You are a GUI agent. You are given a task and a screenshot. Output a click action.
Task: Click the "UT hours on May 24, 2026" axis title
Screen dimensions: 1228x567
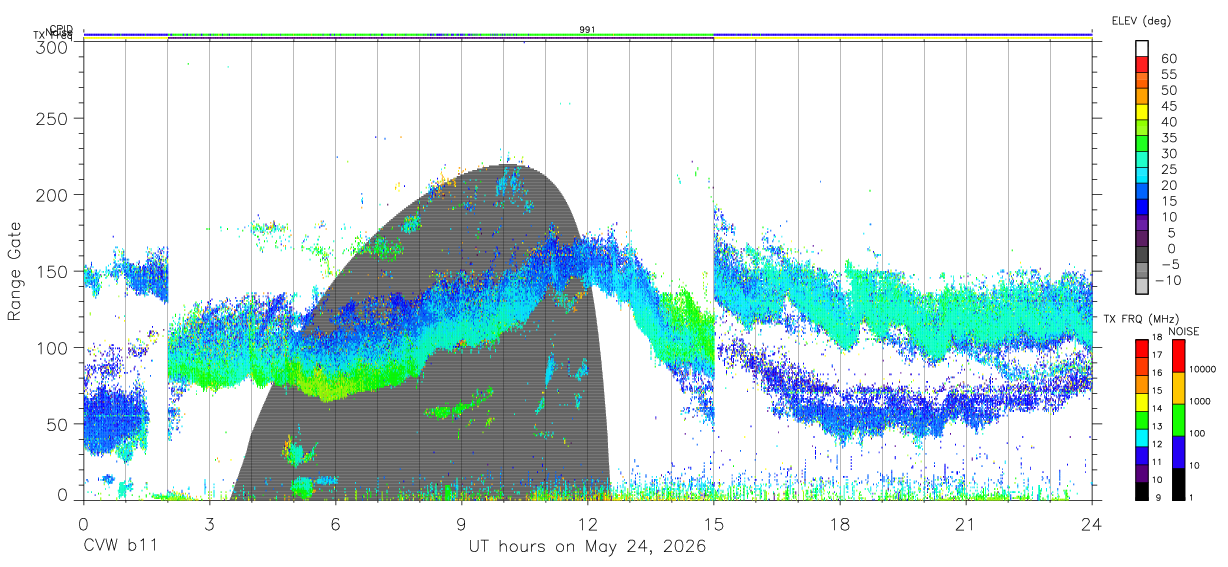(588, 547)
